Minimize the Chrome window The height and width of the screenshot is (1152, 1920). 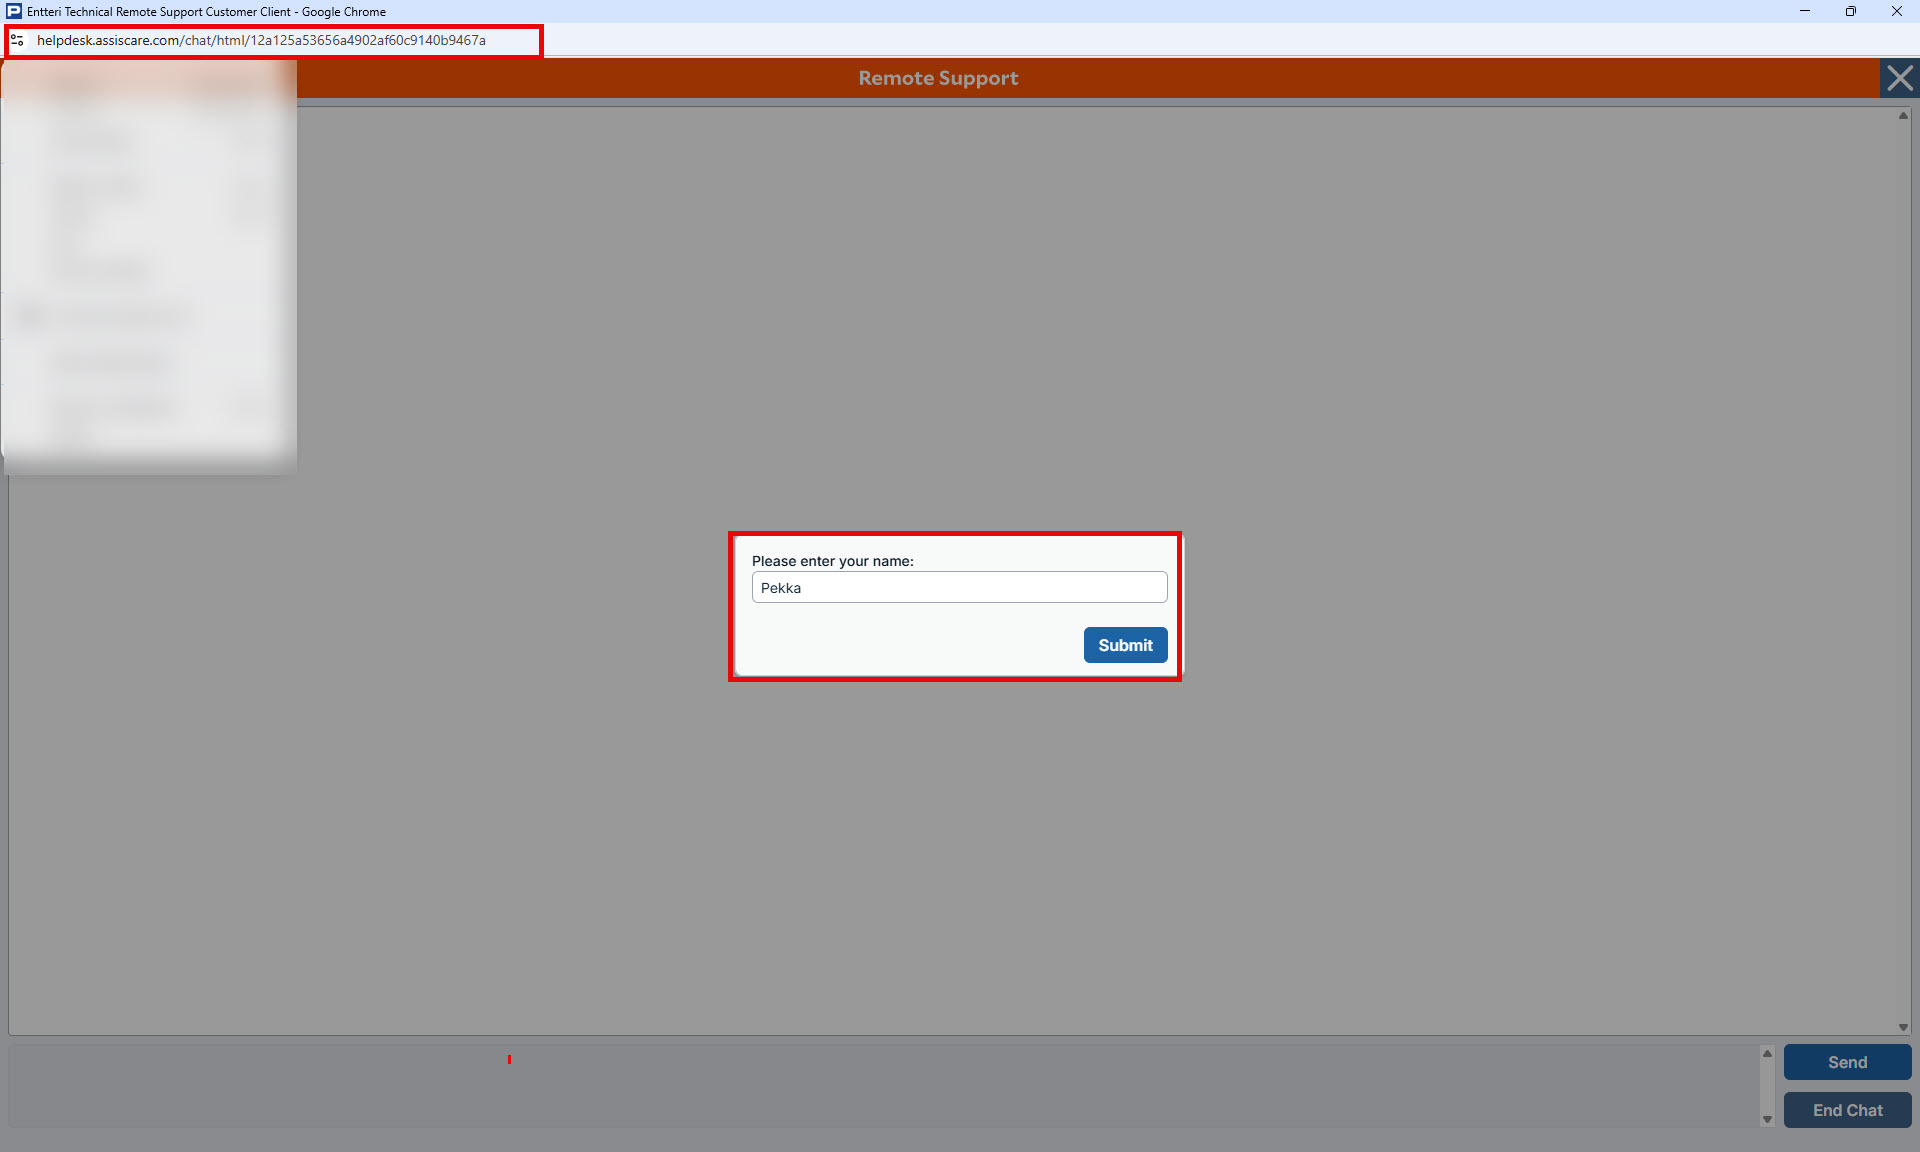click(1805, 11)
